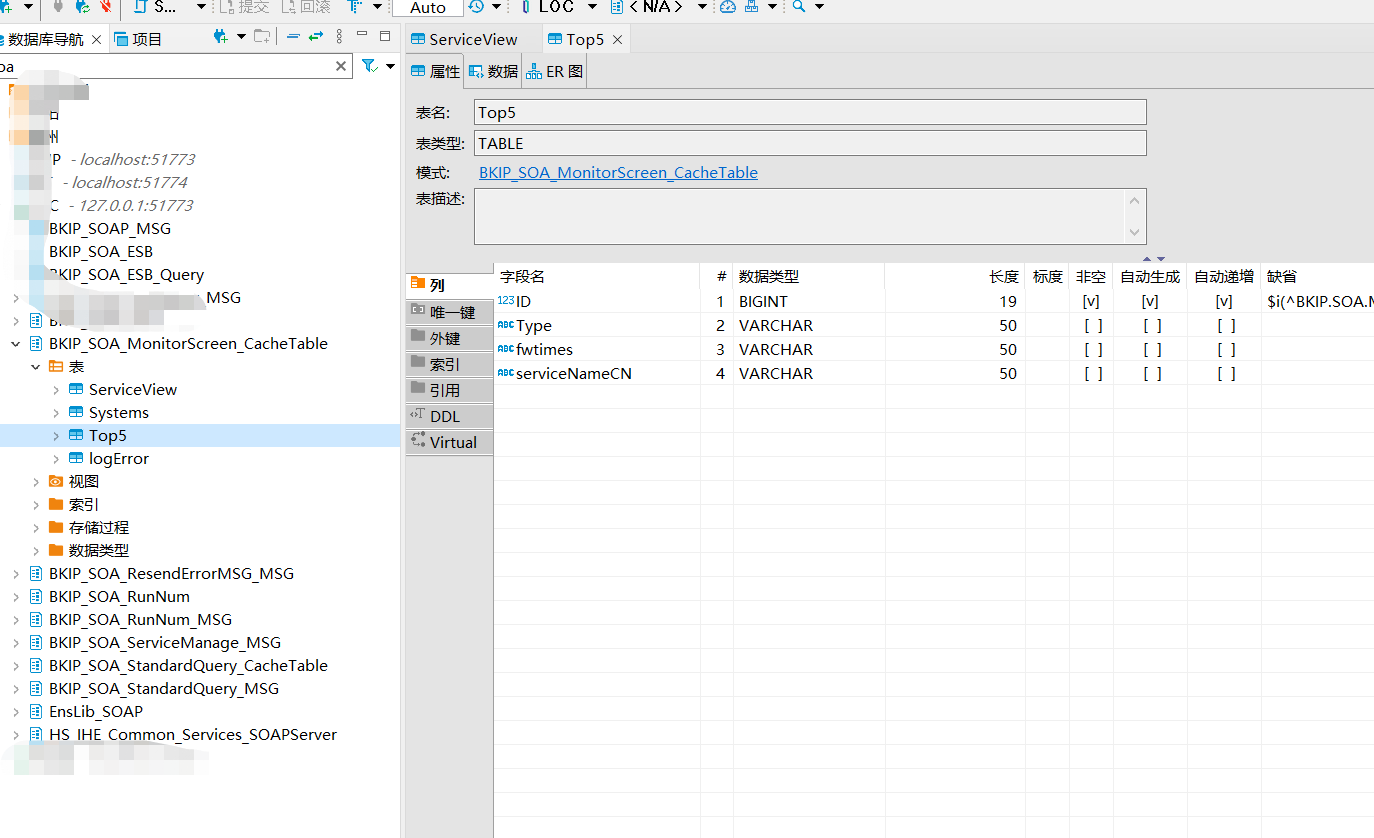Toggle the 非空 checkbox for the Type column
The height and width of the screenshot is (838, 1374).
(x=1092, y=325)
